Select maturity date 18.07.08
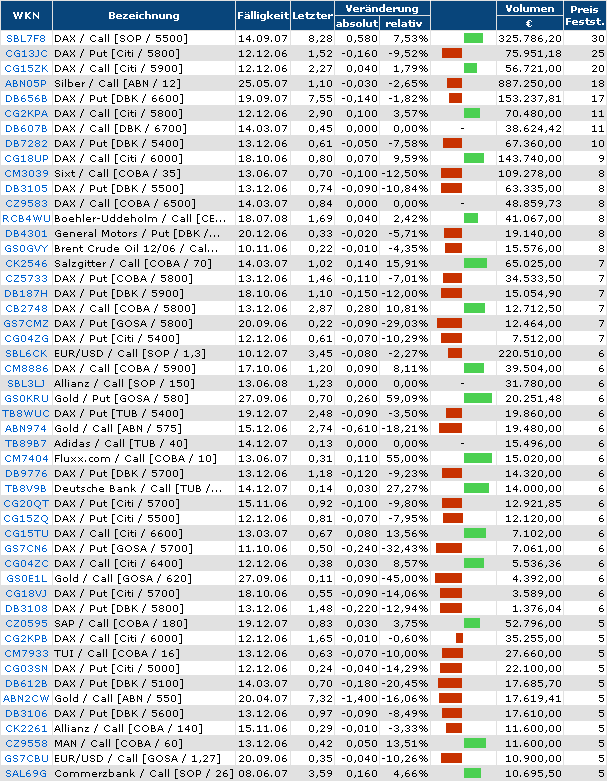Image resolution: width=607 pixels, height=781 pixels. 263,218
